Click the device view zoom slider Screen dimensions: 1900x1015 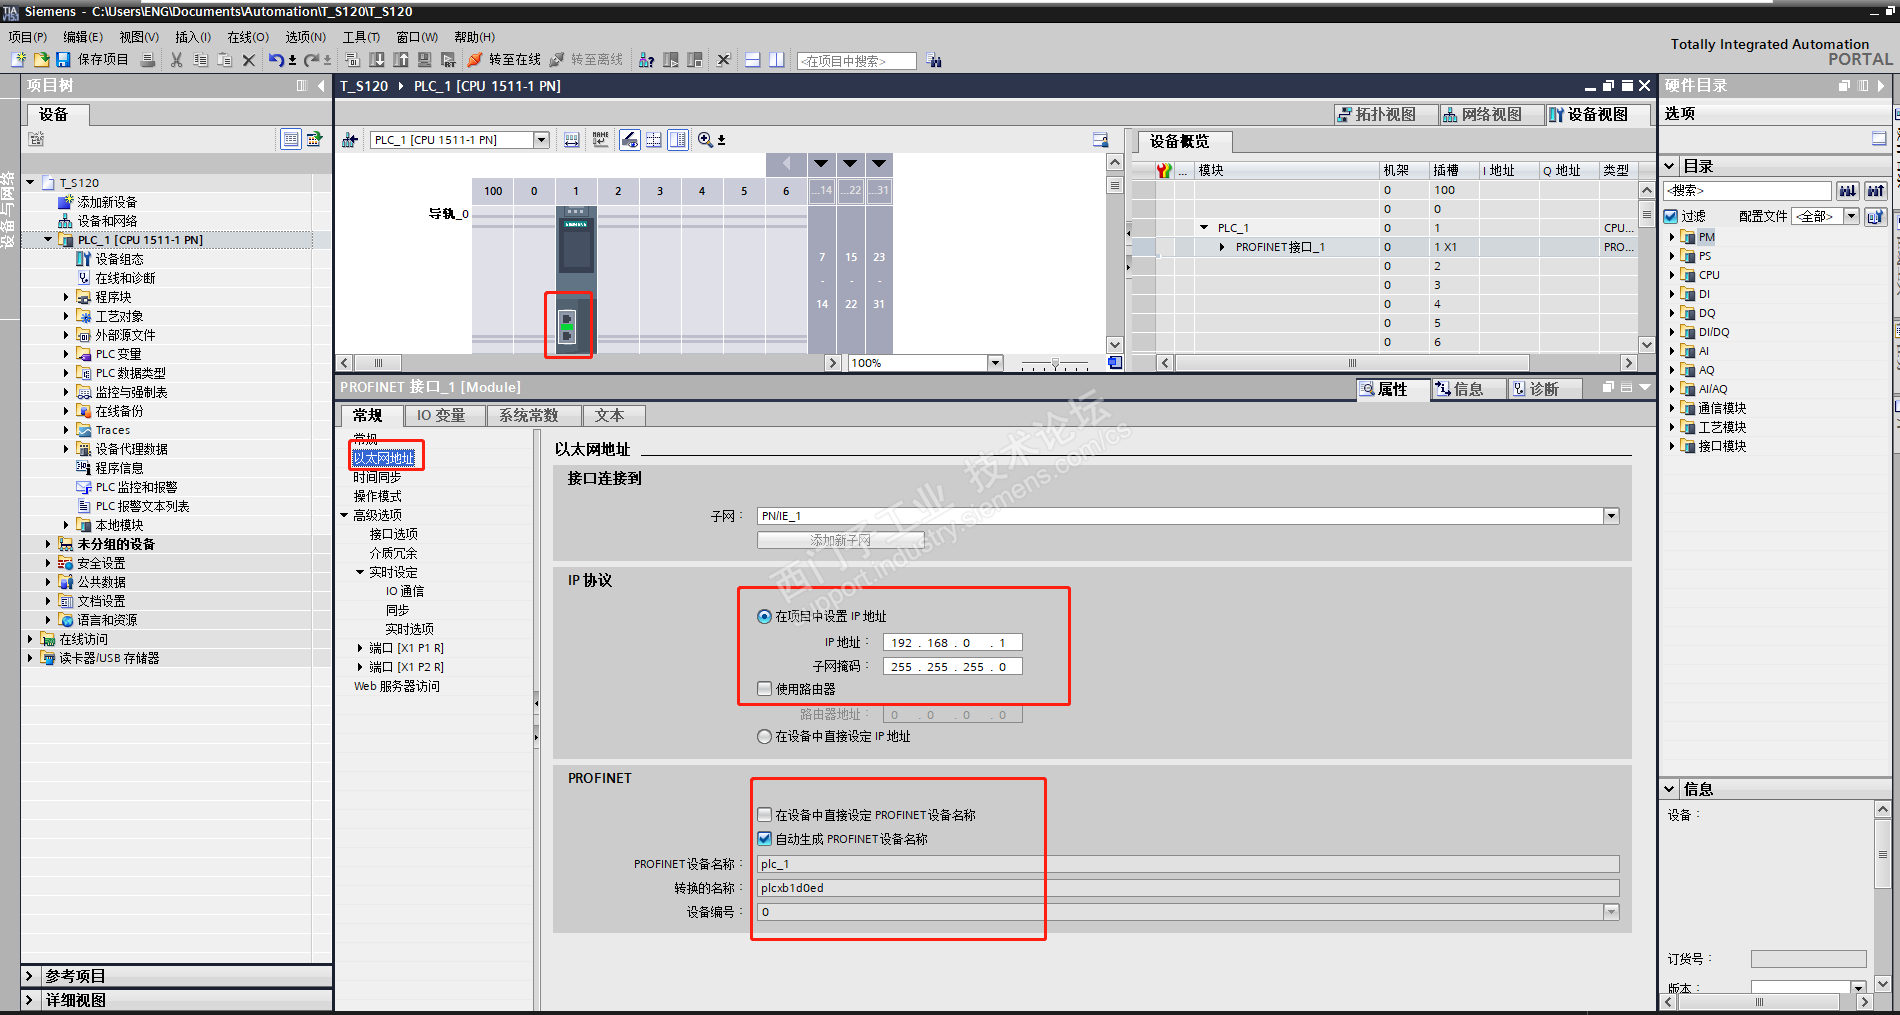(1055, 364)
